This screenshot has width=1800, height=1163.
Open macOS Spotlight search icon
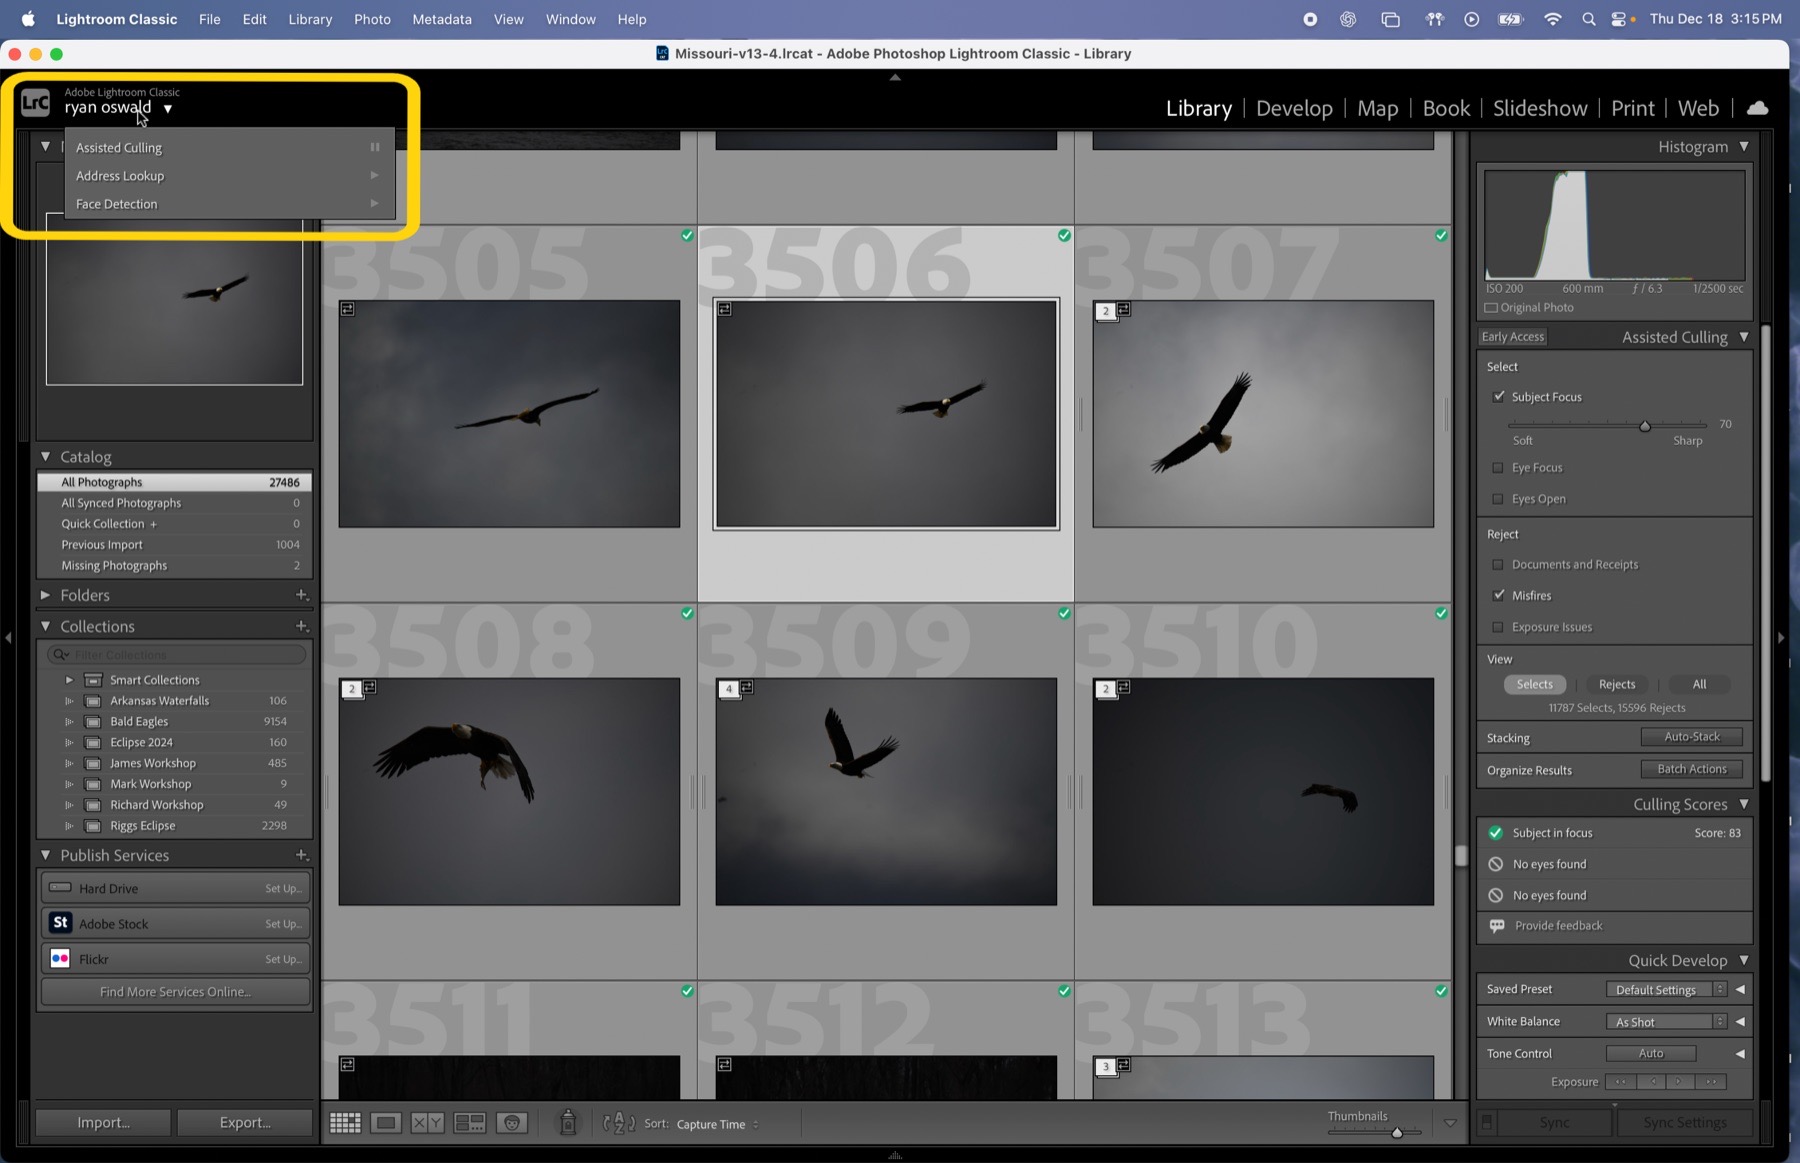pyautogui.click(x=1588, y=19)
